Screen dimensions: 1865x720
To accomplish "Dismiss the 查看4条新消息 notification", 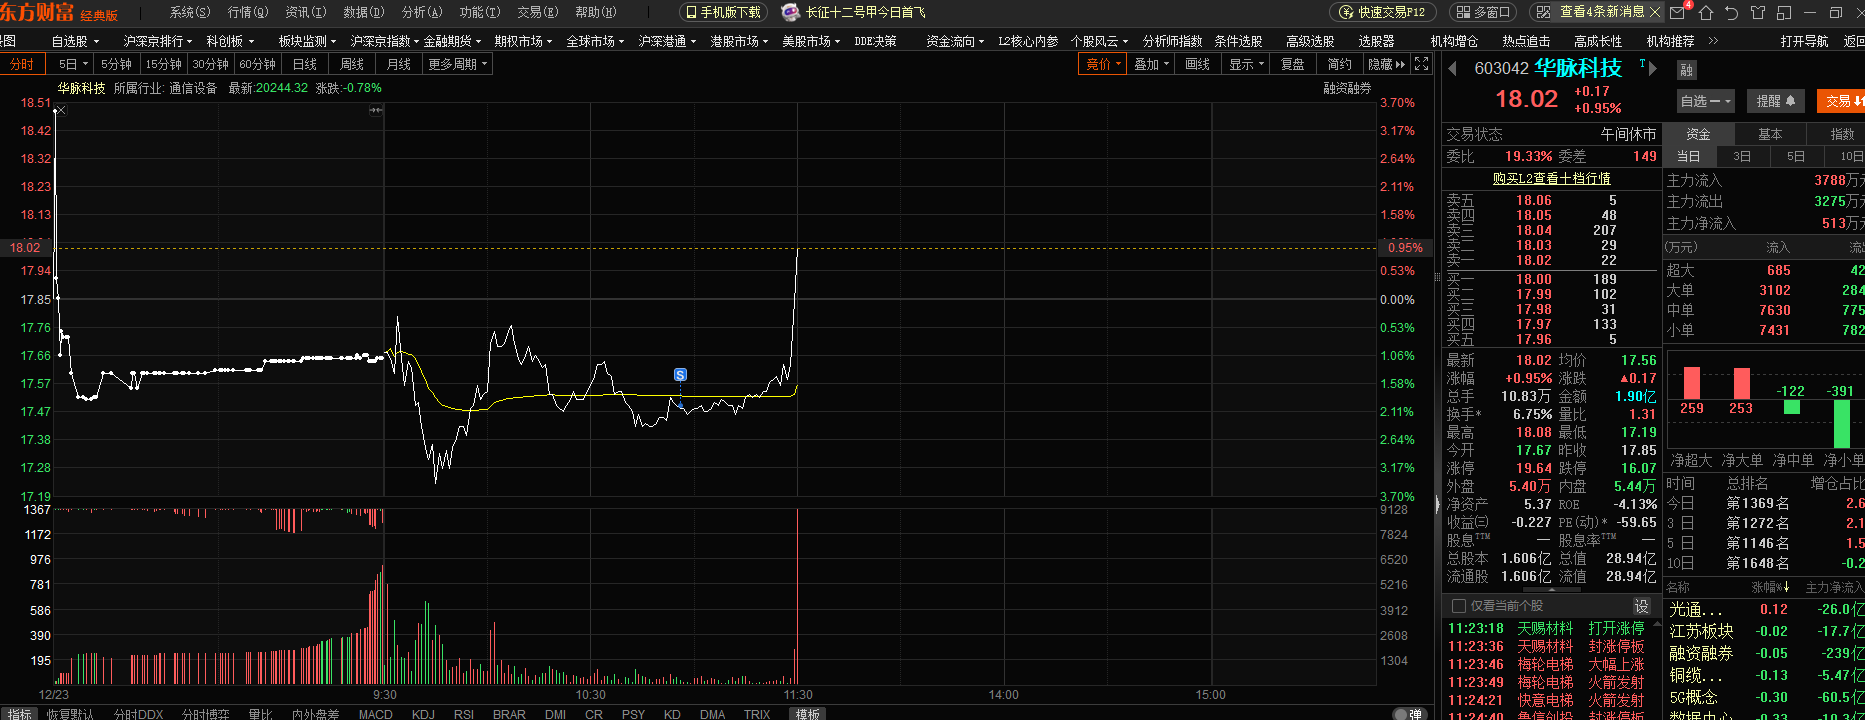I will coord(1654,12).
